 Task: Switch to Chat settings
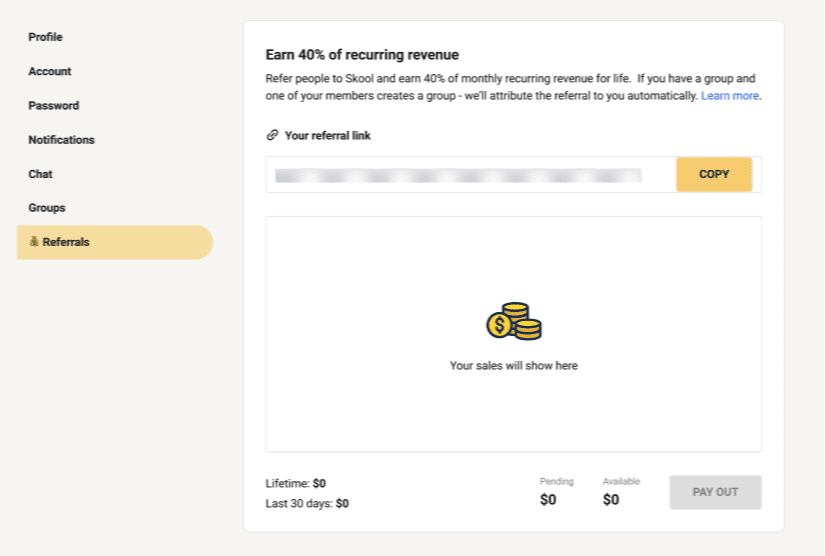[x=40, y=174]
